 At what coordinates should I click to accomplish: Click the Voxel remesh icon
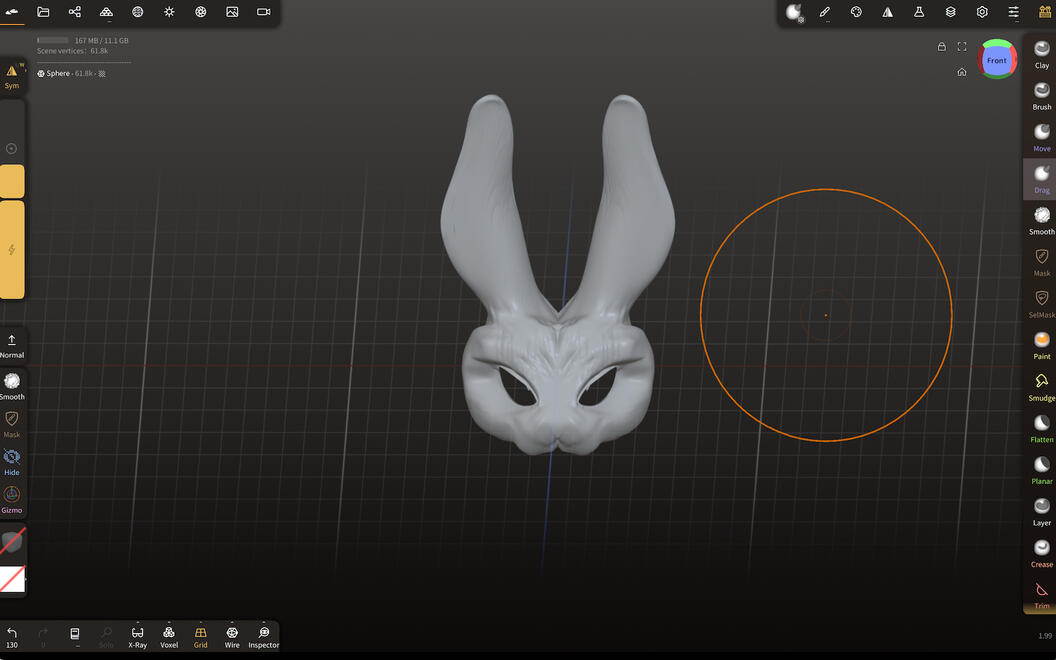point(169,636)
